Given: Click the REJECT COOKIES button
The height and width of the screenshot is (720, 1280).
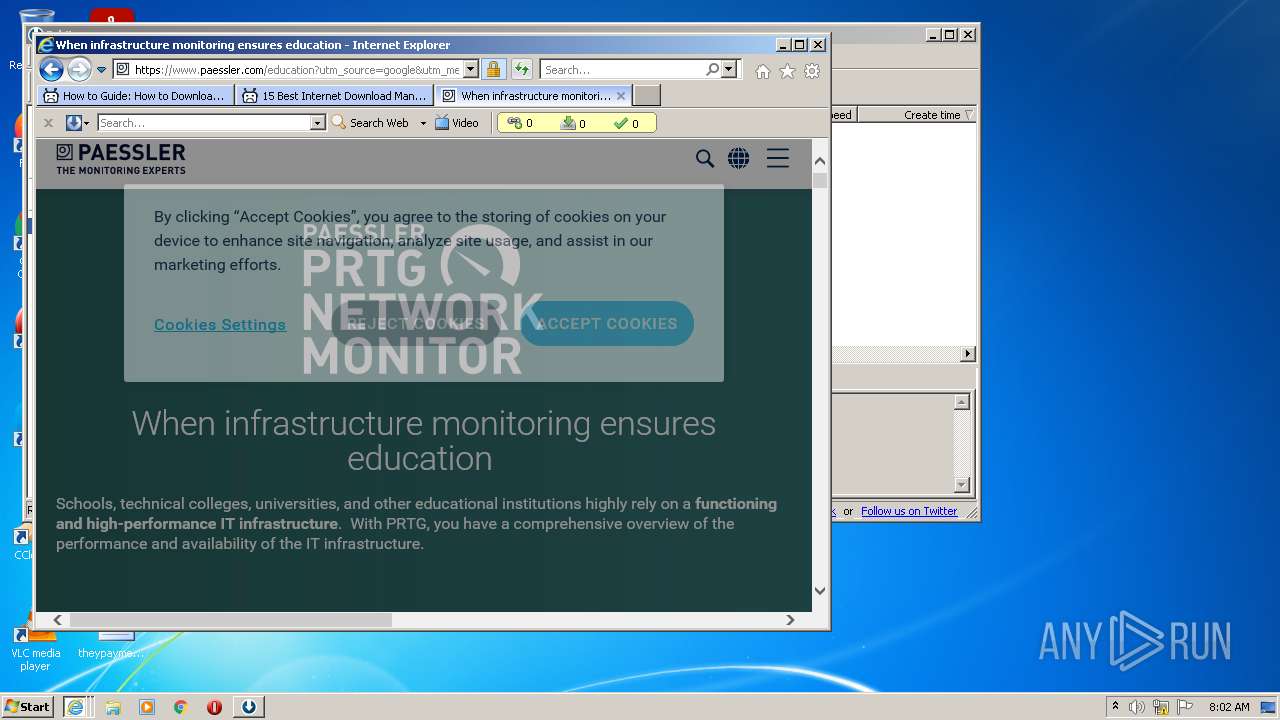Looking at the screenshot, I should (x=415, y=324).
